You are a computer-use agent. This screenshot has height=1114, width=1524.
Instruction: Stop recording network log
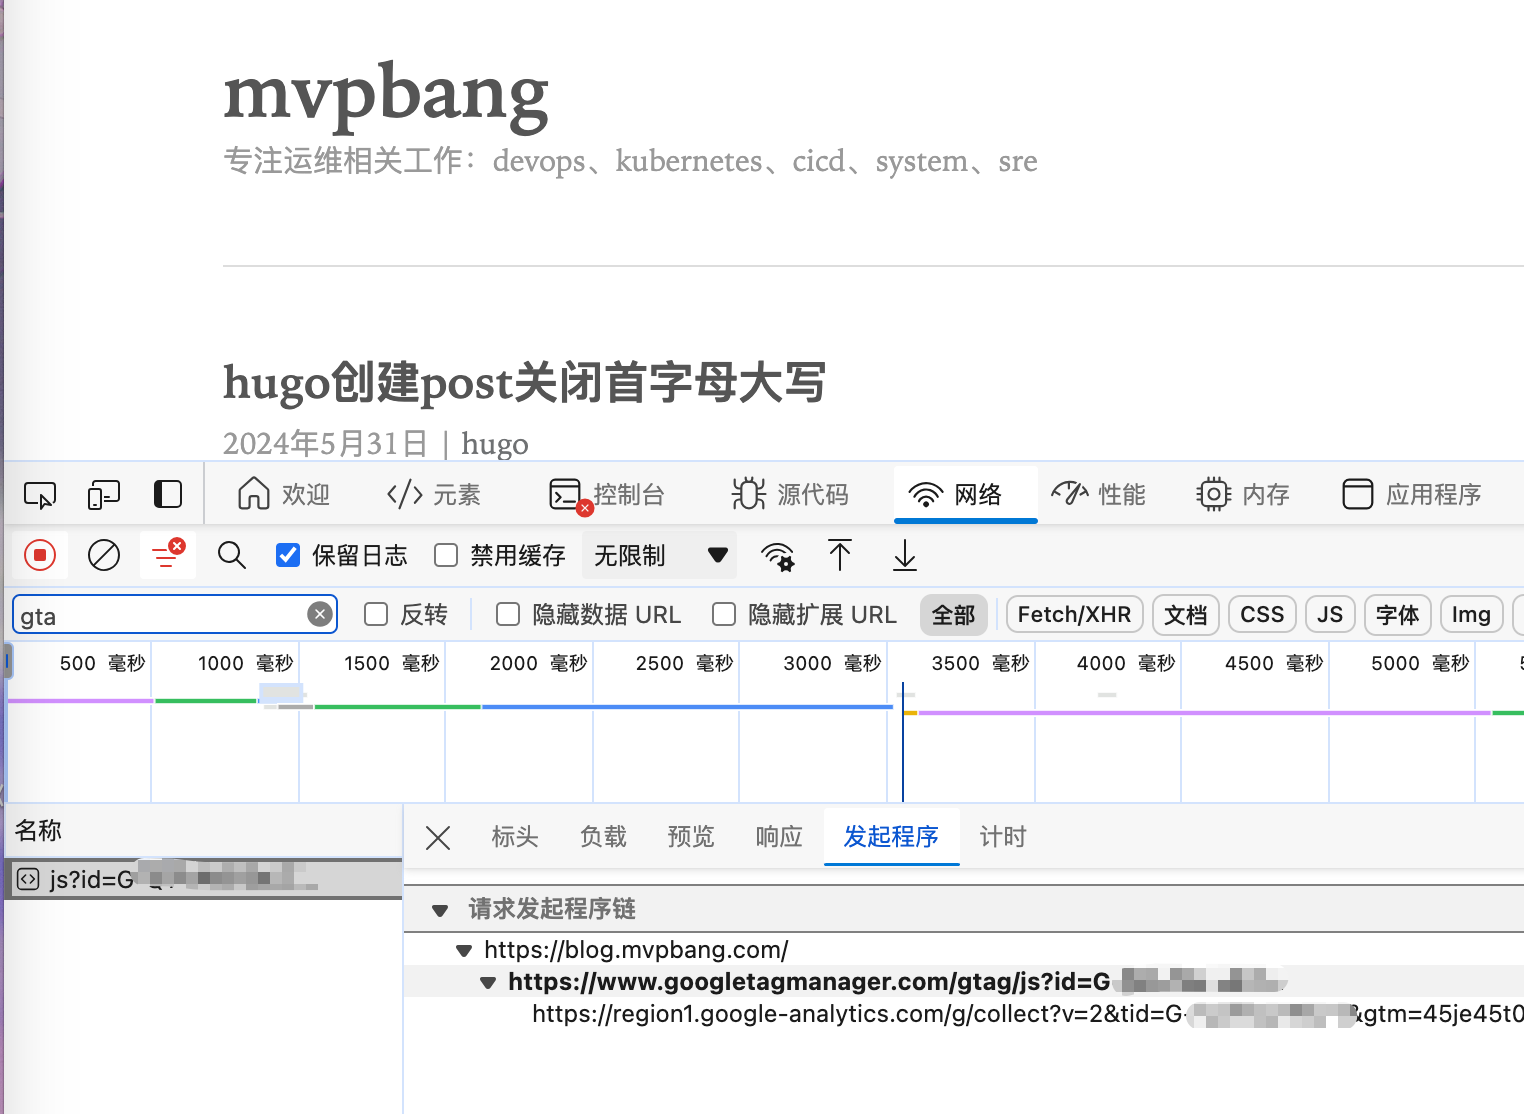click(40, 555)
